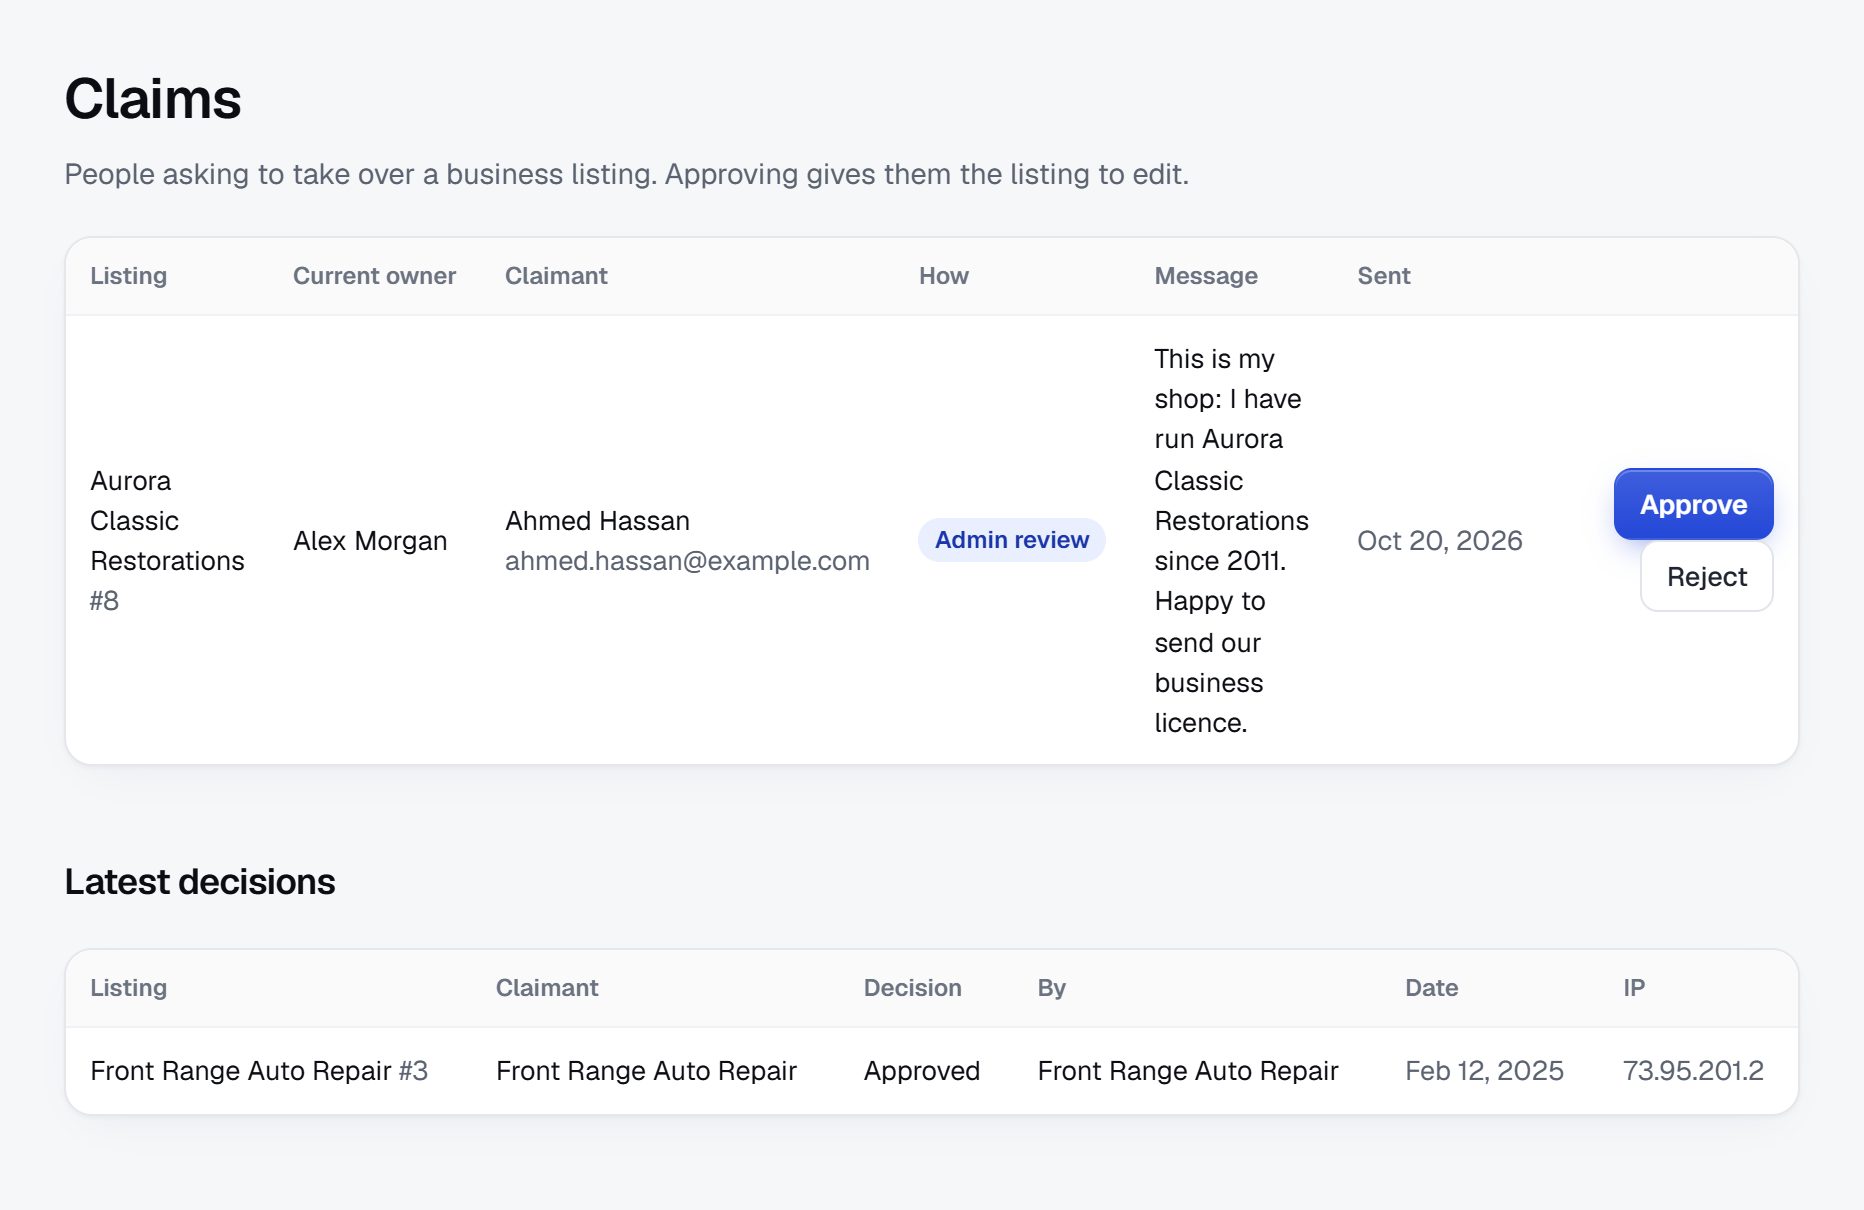
Task: Approve Ahmed Hassan's claim
Action: click(x=1693, y=504)
